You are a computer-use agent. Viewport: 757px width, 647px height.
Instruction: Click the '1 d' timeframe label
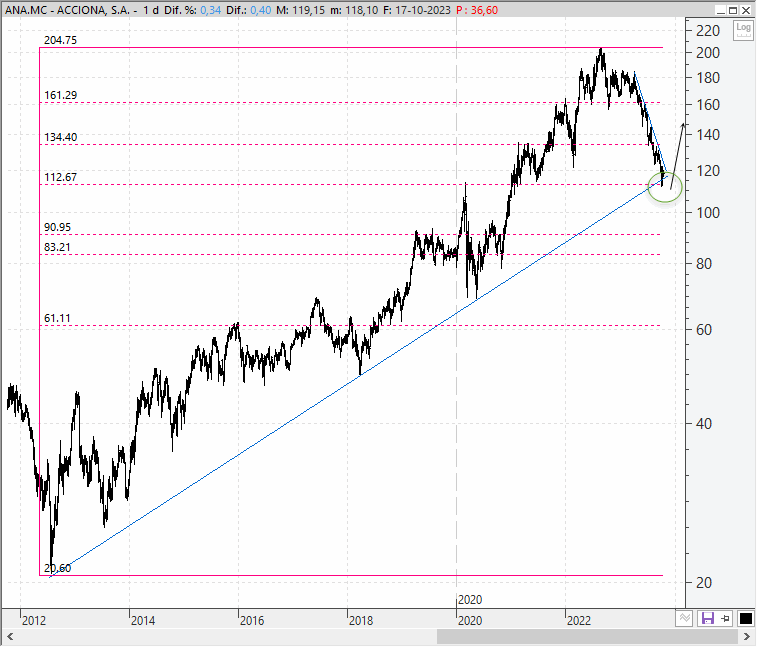pyautogui.click(x=151, y=10)
